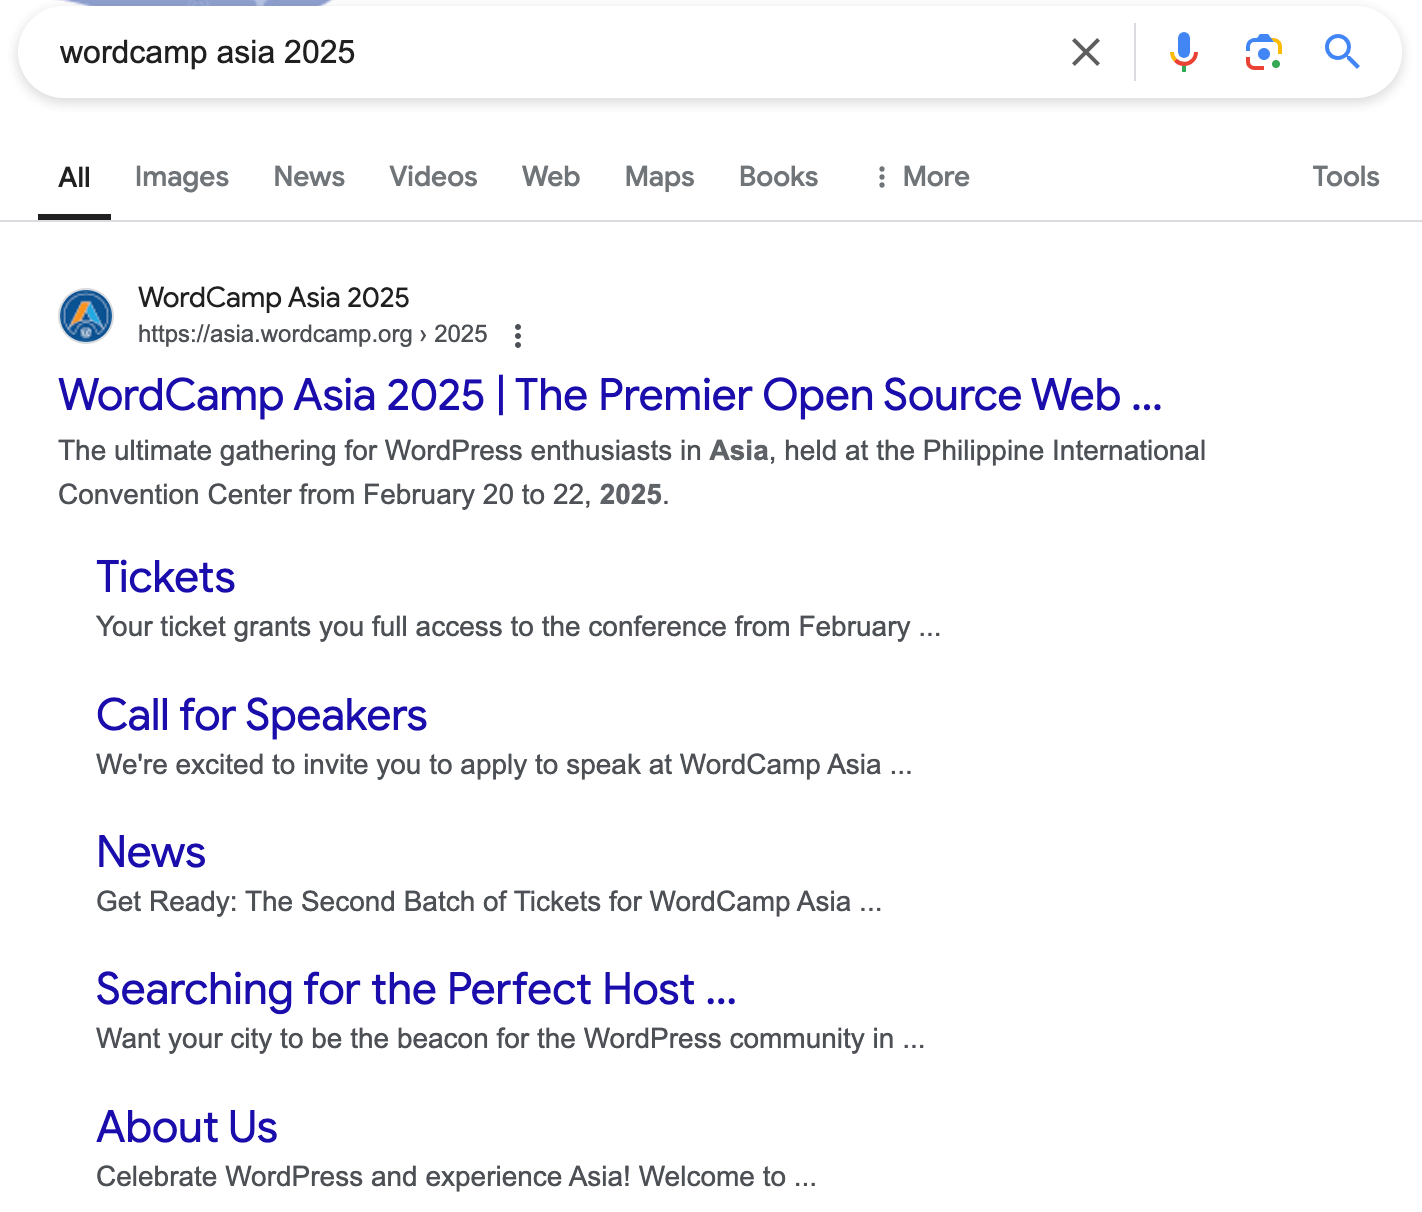Screen dimensions: 1422x1212
Task: Open the Tools options
Action: click(x=1346, y=177)
